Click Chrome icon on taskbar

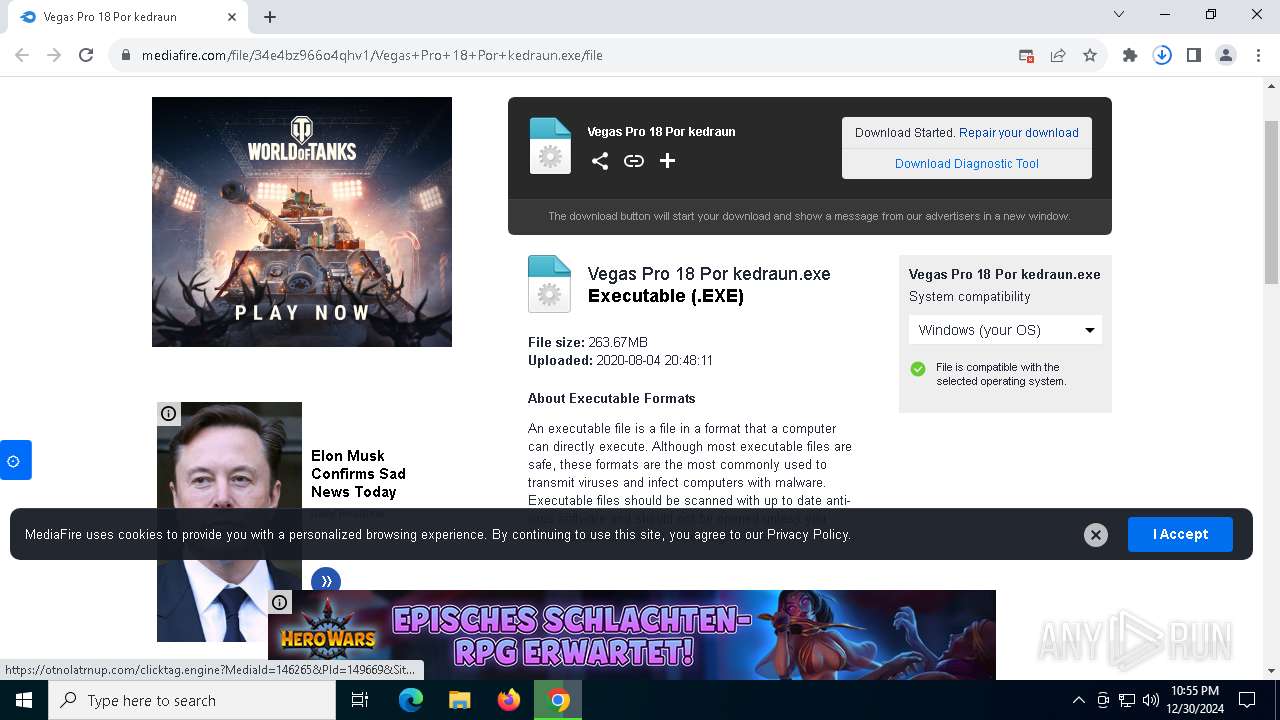(x=558, y=700)
